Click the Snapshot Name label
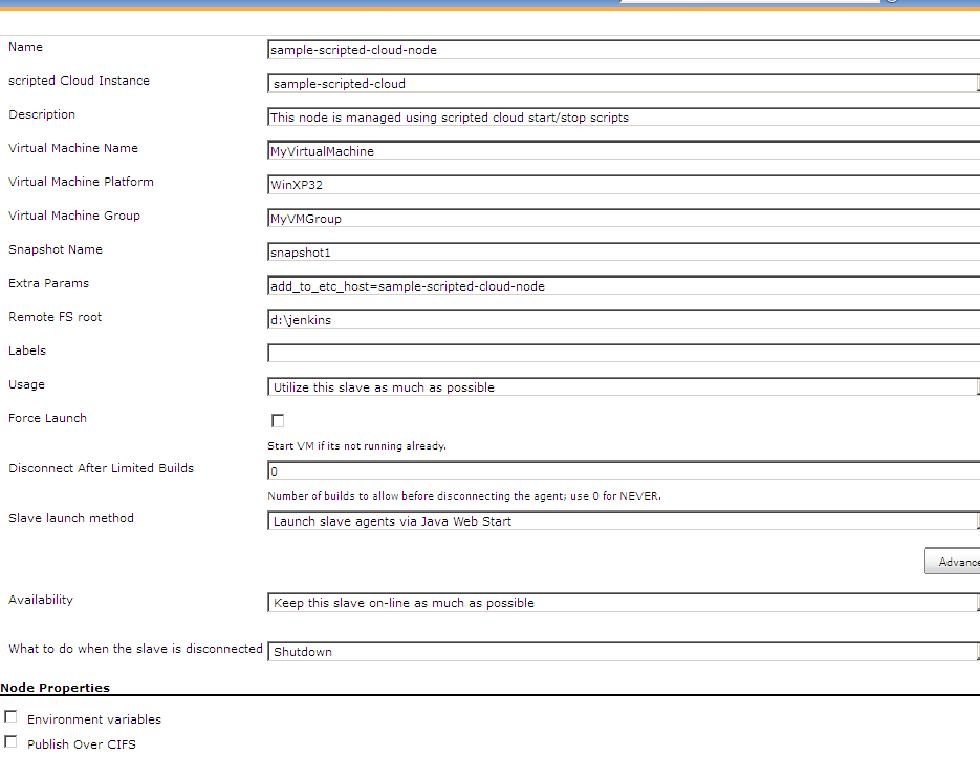The height and width of the screenshot is (763, 980). (55, 249)
